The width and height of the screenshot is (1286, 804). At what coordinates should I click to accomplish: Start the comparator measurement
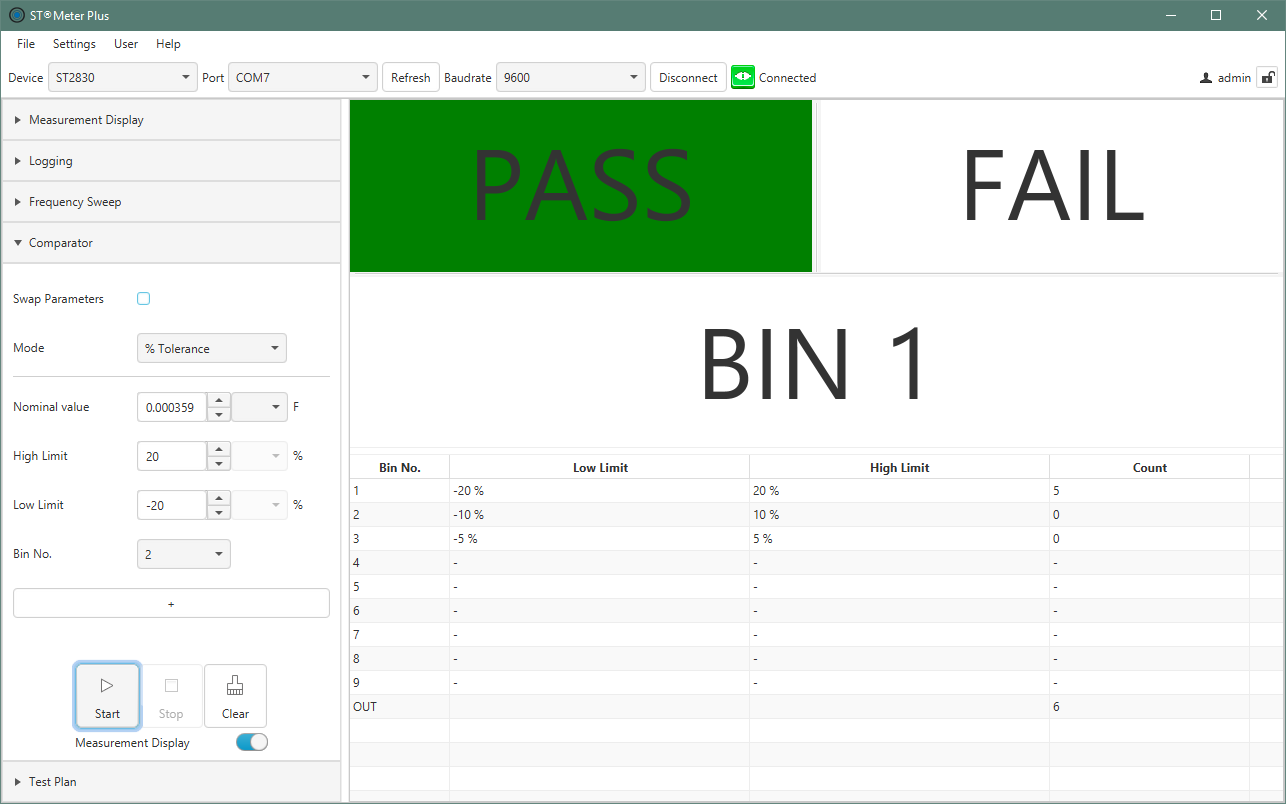pos(107,696)
